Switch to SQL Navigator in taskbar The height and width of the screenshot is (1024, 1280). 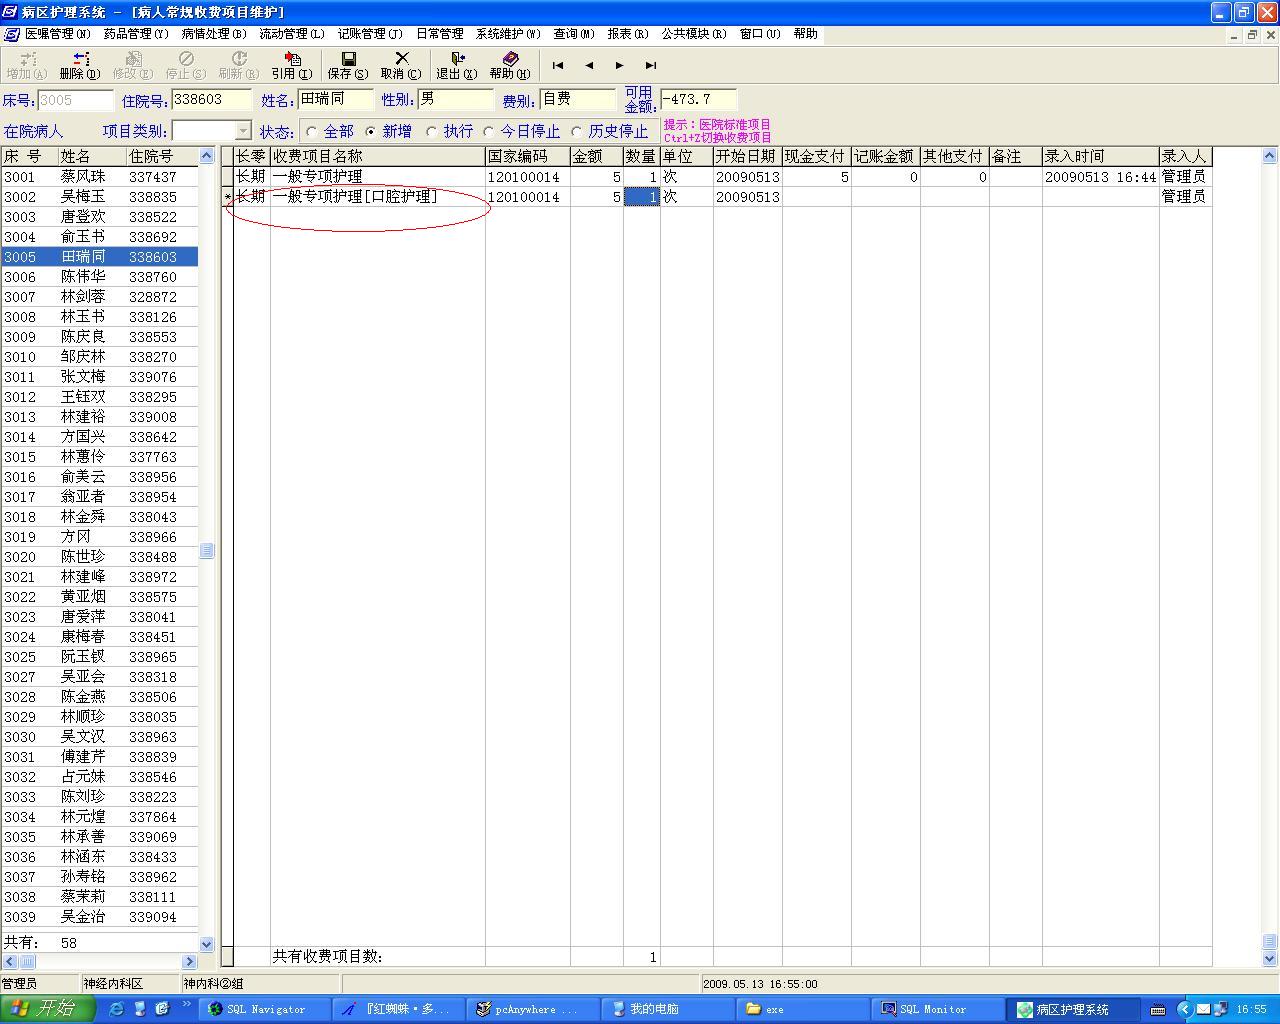265,1009
